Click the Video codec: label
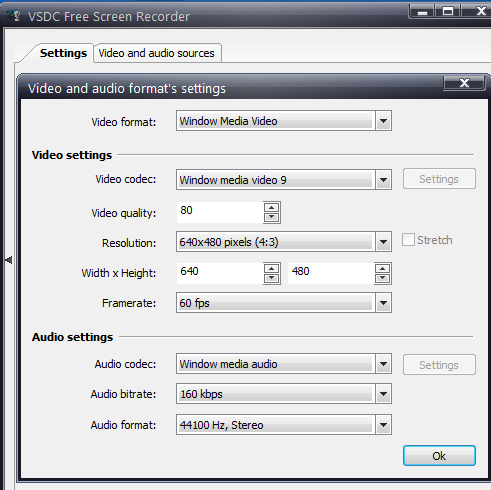The height and width of the screenshot is (490, 491). pos(126,179)
